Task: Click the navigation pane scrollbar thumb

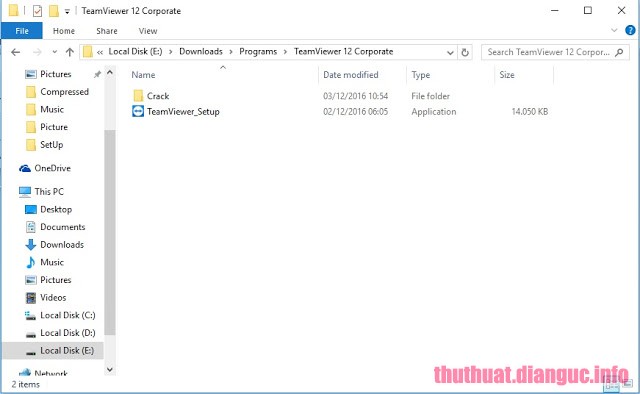Action: (x=109, y=233)
